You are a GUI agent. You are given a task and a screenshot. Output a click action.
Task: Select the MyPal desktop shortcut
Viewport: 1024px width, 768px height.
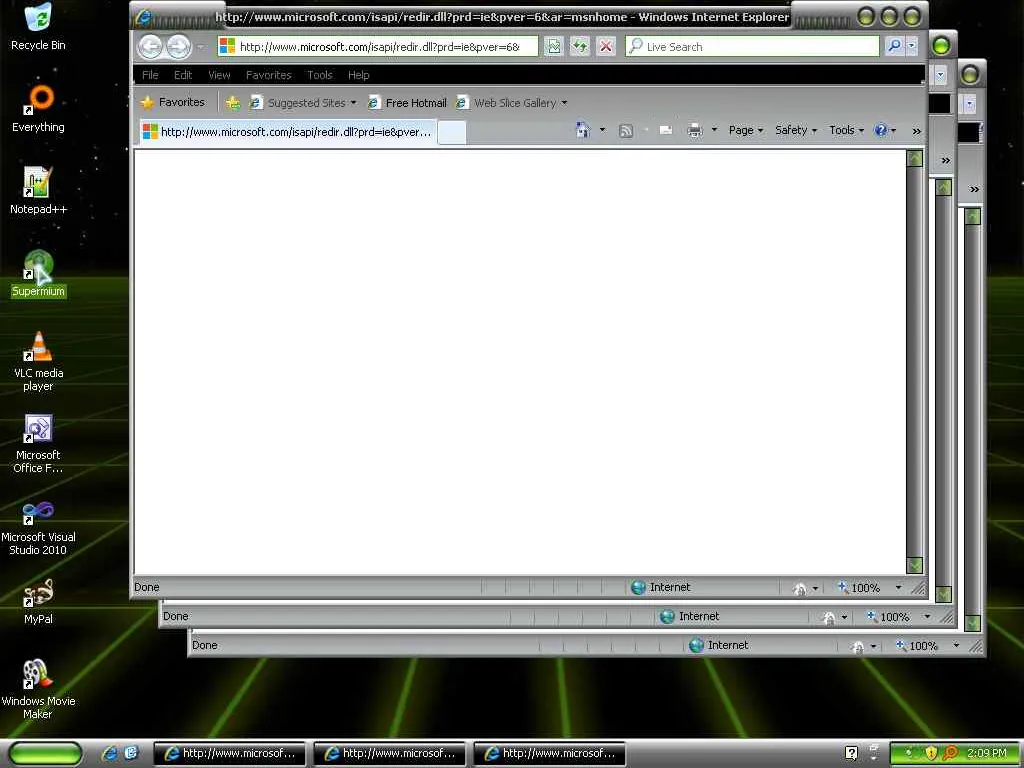click(38, 601)
